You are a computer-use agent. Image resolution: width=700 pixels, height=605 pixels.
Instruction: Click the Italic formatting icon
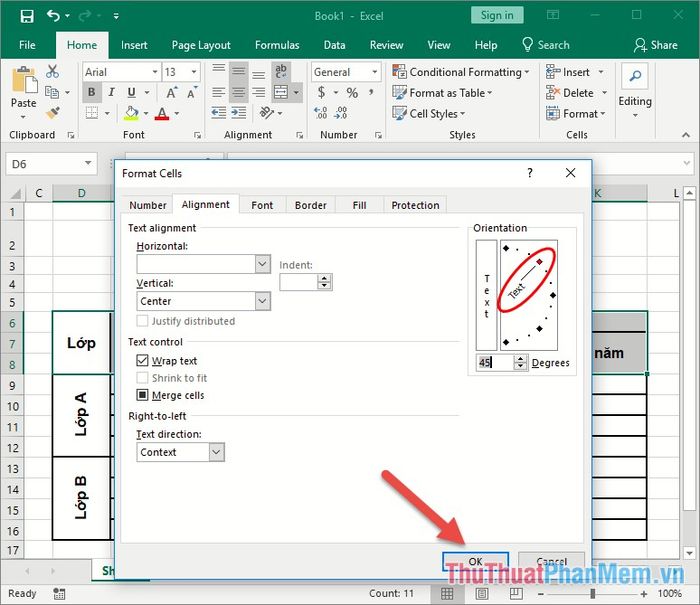point(111,93)
